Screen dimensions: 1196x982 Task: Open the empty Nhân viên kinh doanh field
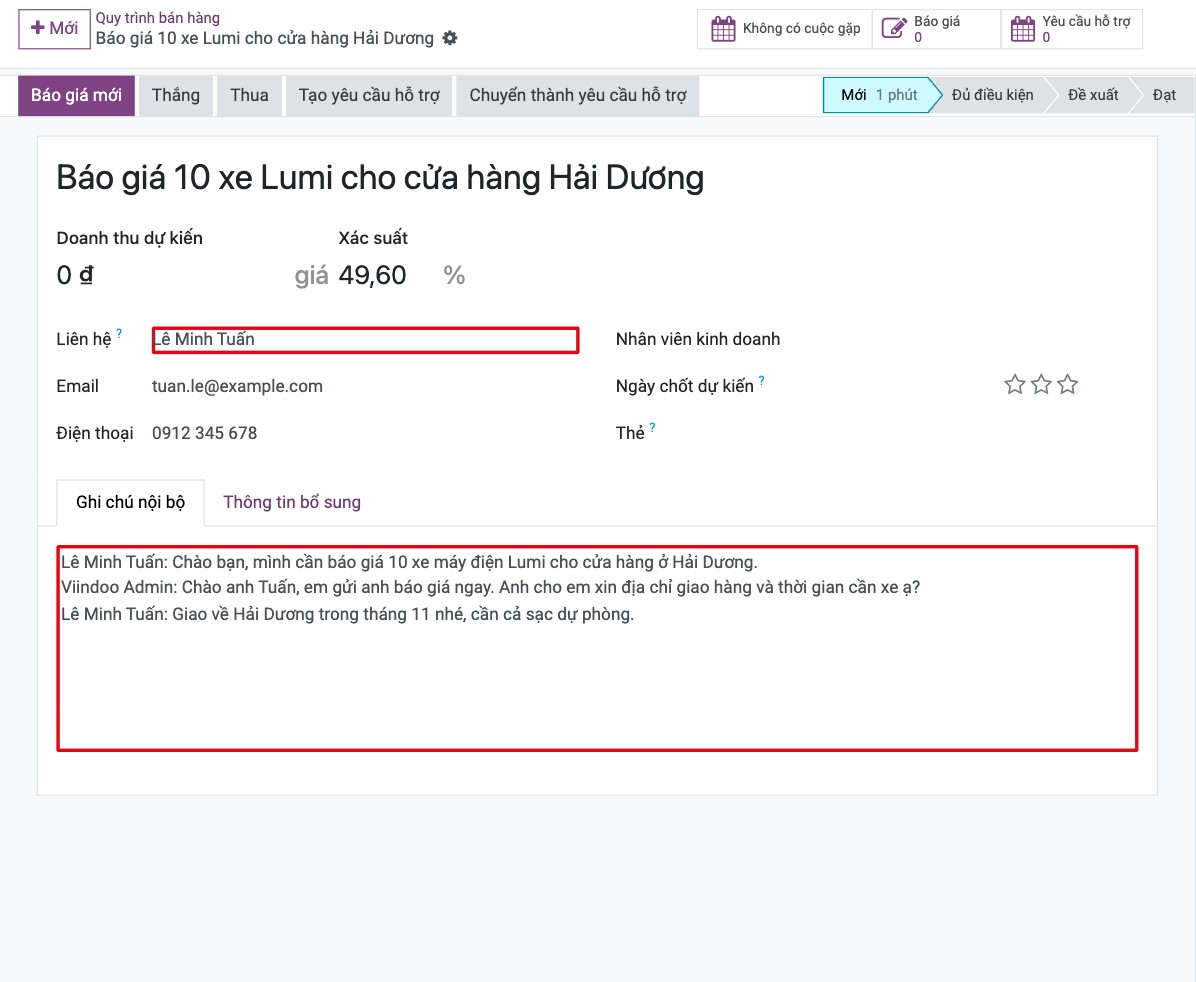(x=969, y=340)
